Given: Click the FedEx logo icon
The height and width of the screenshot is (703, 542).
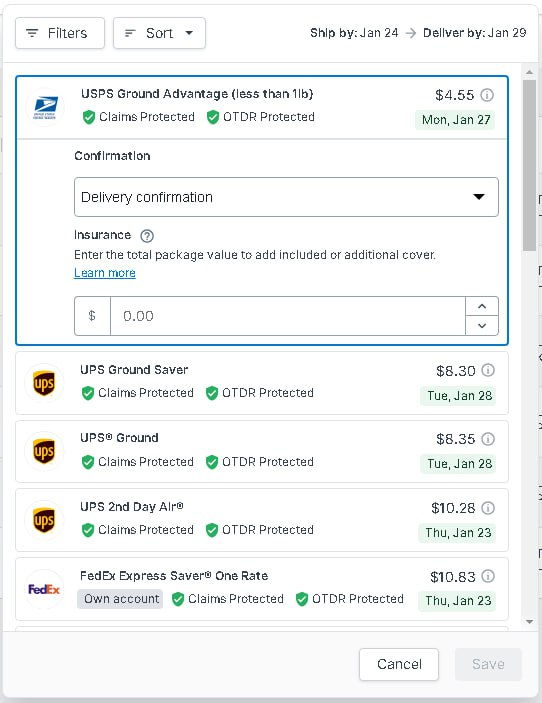Looking at the screenshot, I should (x=44, y=589).
